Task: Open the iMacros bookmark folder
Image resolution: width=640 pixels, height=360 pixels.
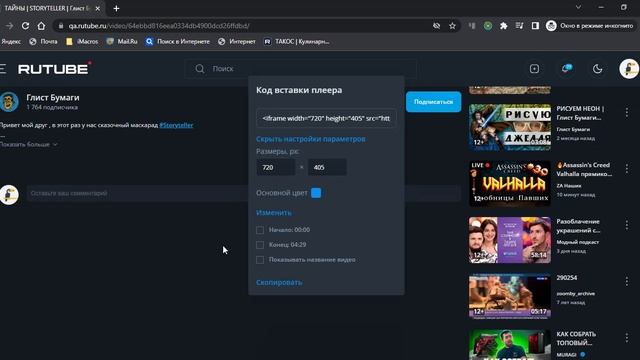Action: click(x=82, y=42)
